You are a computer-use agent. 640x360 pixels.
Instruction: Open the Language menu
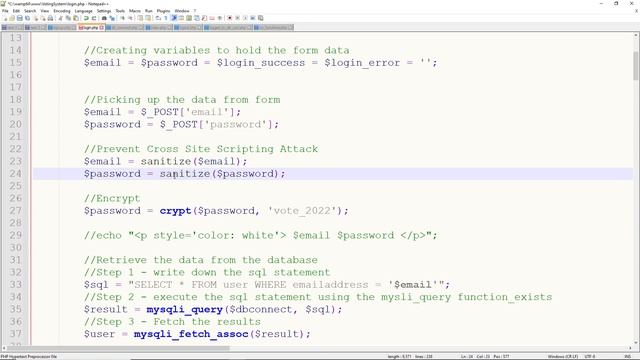(83, 11)
